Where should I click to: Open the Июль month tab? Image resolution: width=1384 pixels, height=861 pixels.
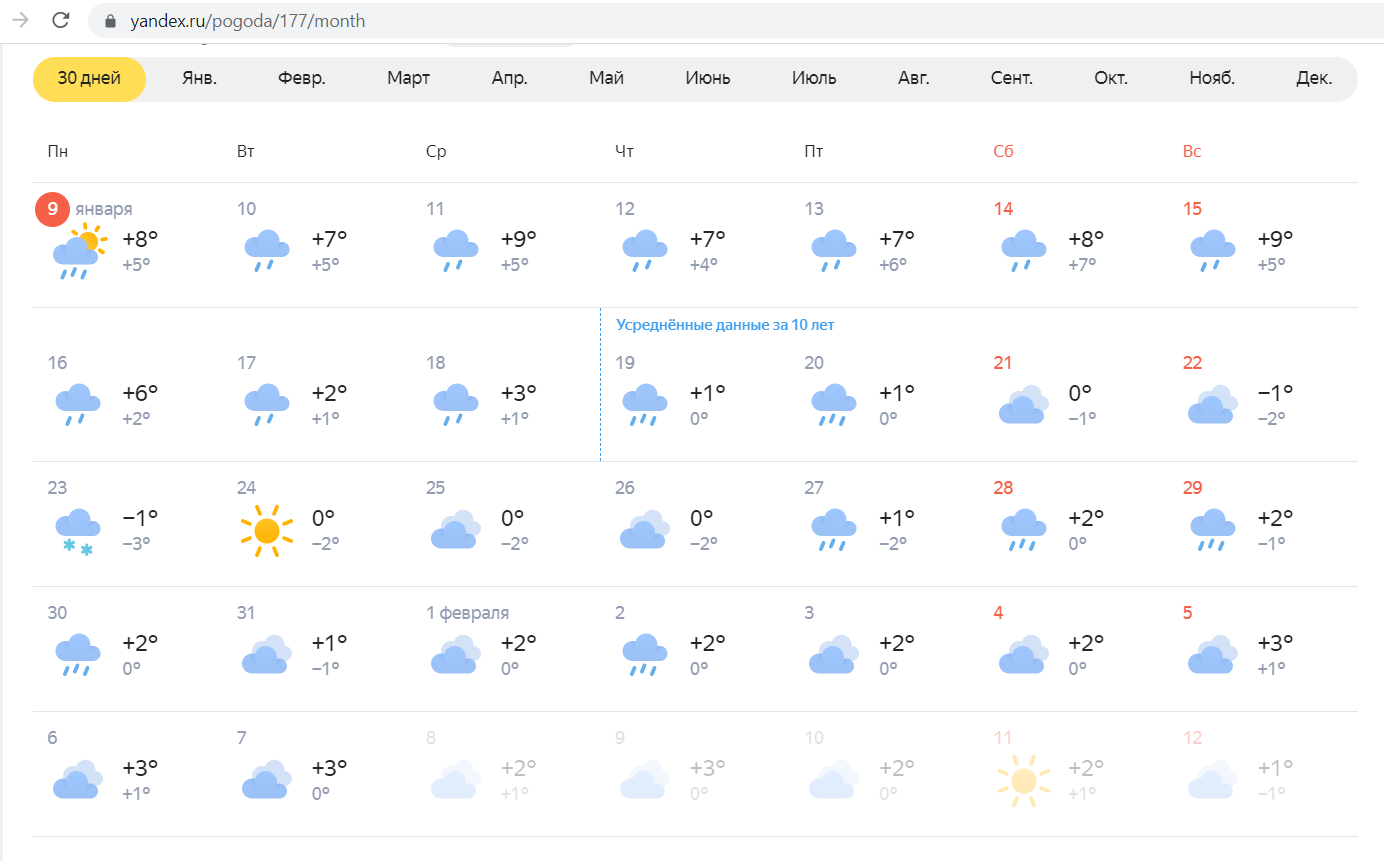click(814, 79)
